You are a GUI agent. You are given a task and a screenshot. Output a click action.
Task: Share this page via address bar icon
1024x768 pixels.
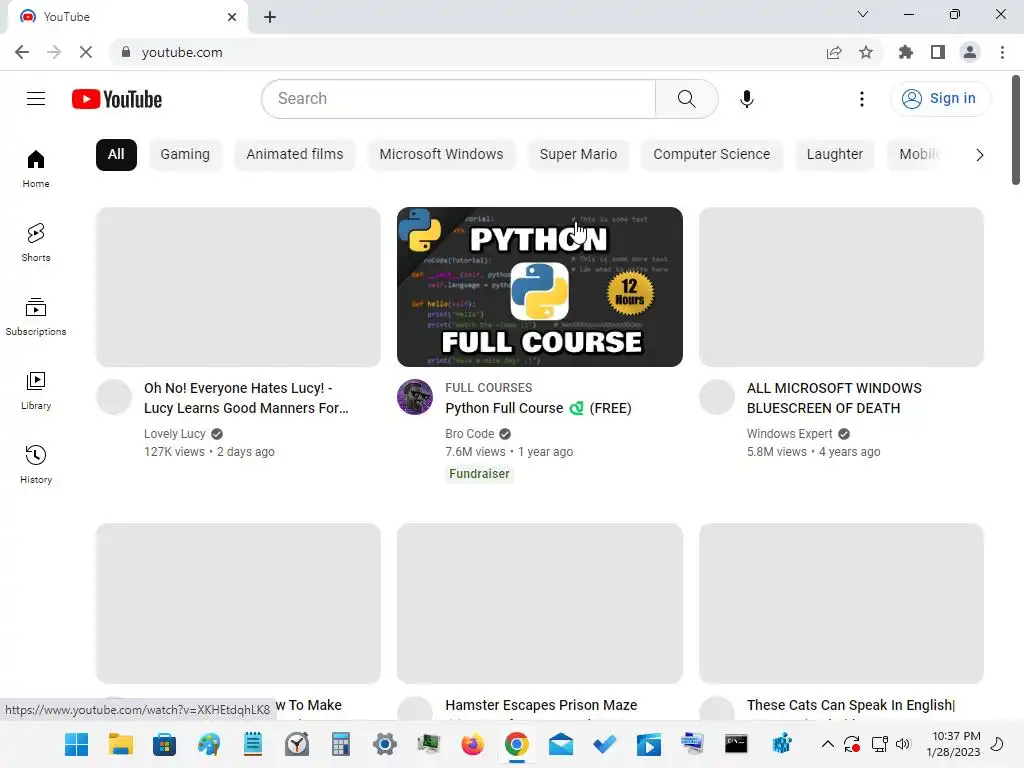pyautogui.click(x=834, y=52)
